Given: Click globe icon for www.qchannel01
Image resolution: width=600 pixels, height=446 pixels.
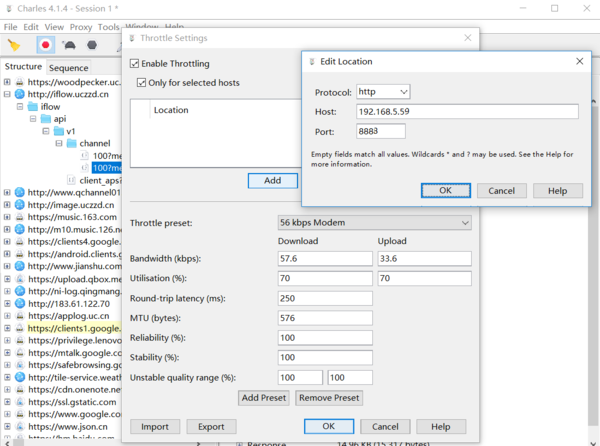Looking at the screenshot, I should [x=20, y=192].
